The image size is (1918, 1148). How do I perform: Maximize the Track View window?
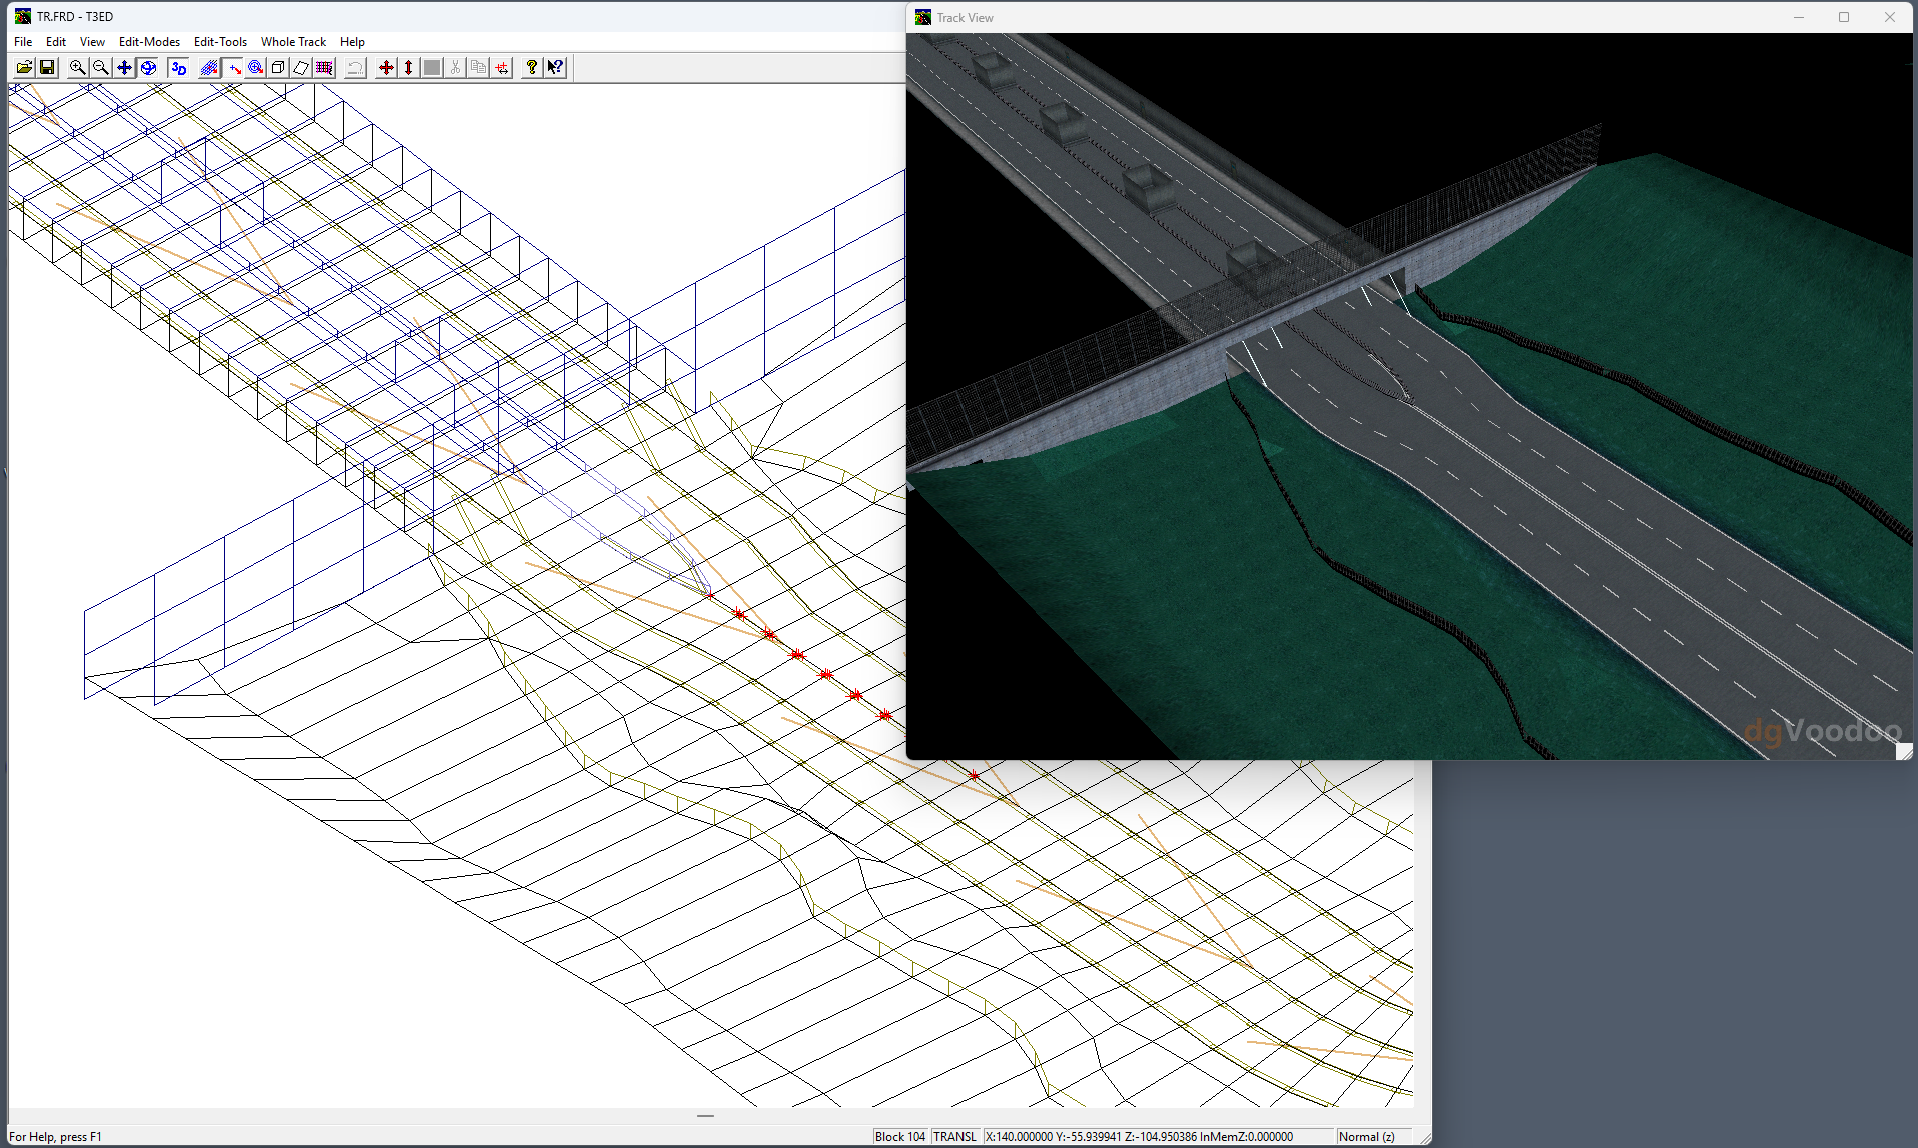[1844, 17]
